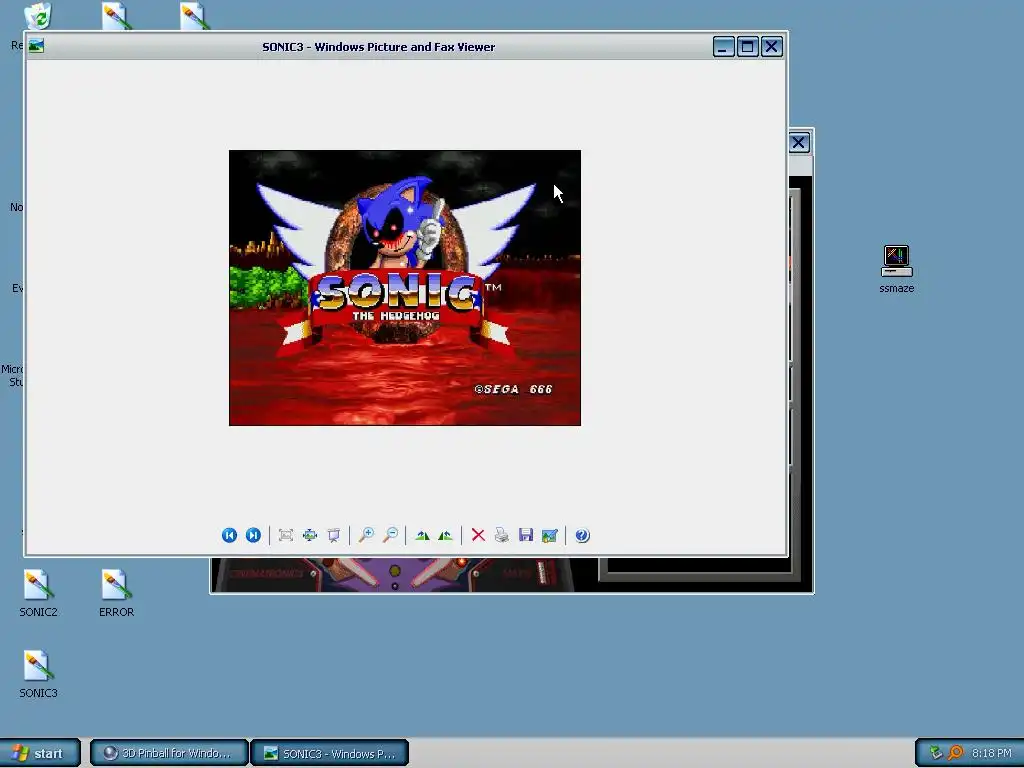The width and height of the screenshot is (1024, 768).
Task: Select the Recycle Bin icon
Action: click(38, 16)
